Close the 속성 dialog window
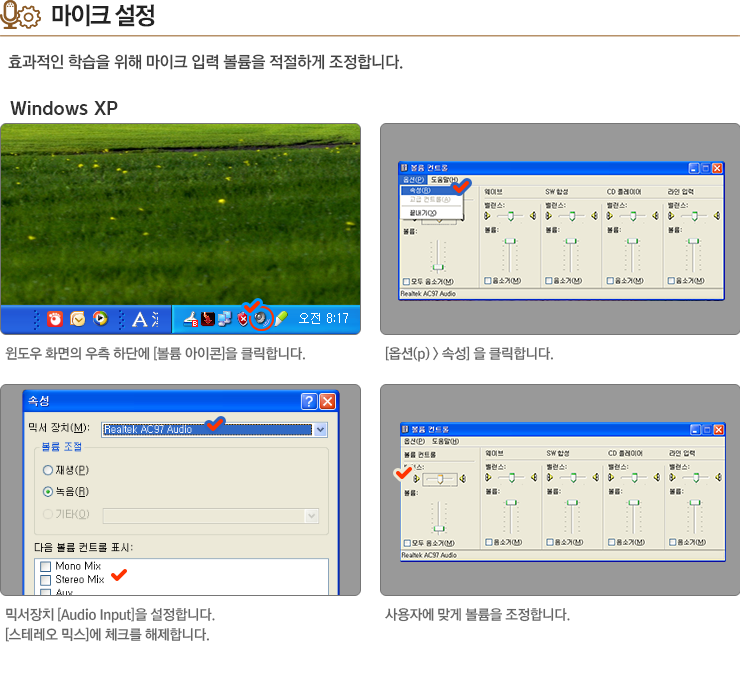Image resolution: width=740 pixels, height=685 pixels. 327,401
